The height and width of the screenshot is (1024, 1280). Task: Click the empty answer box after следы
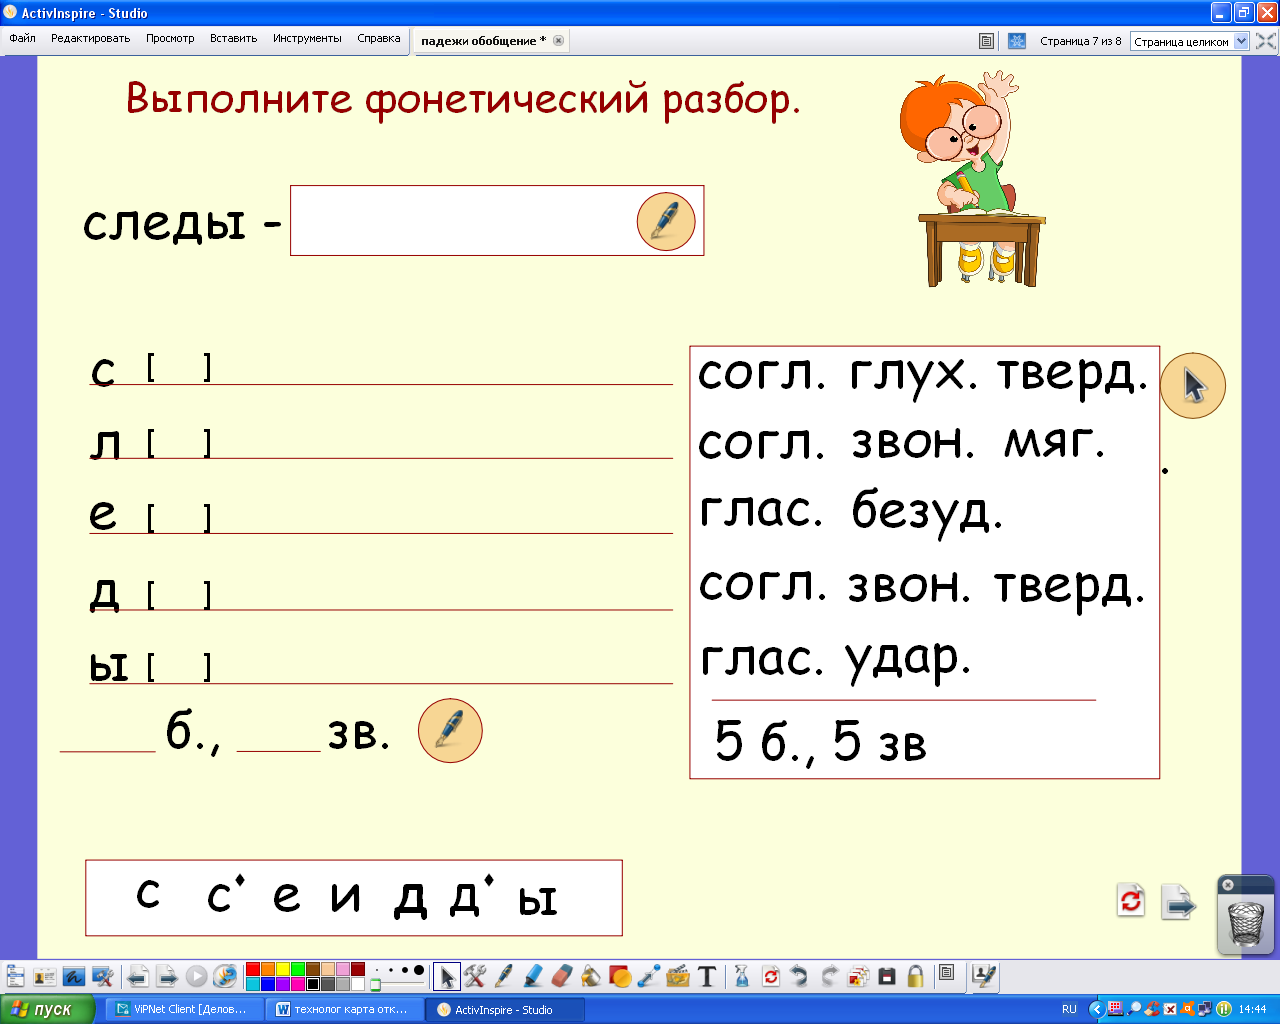tap(497, 220)
